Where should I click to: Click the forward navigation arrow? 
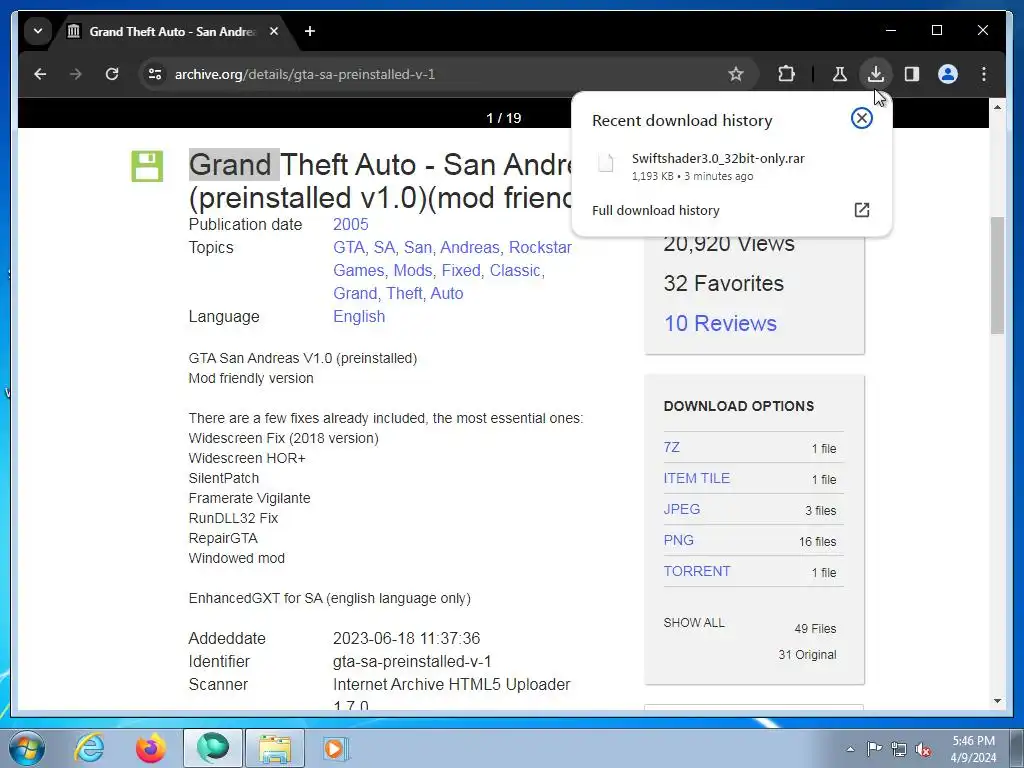click(x=76, y=74)
